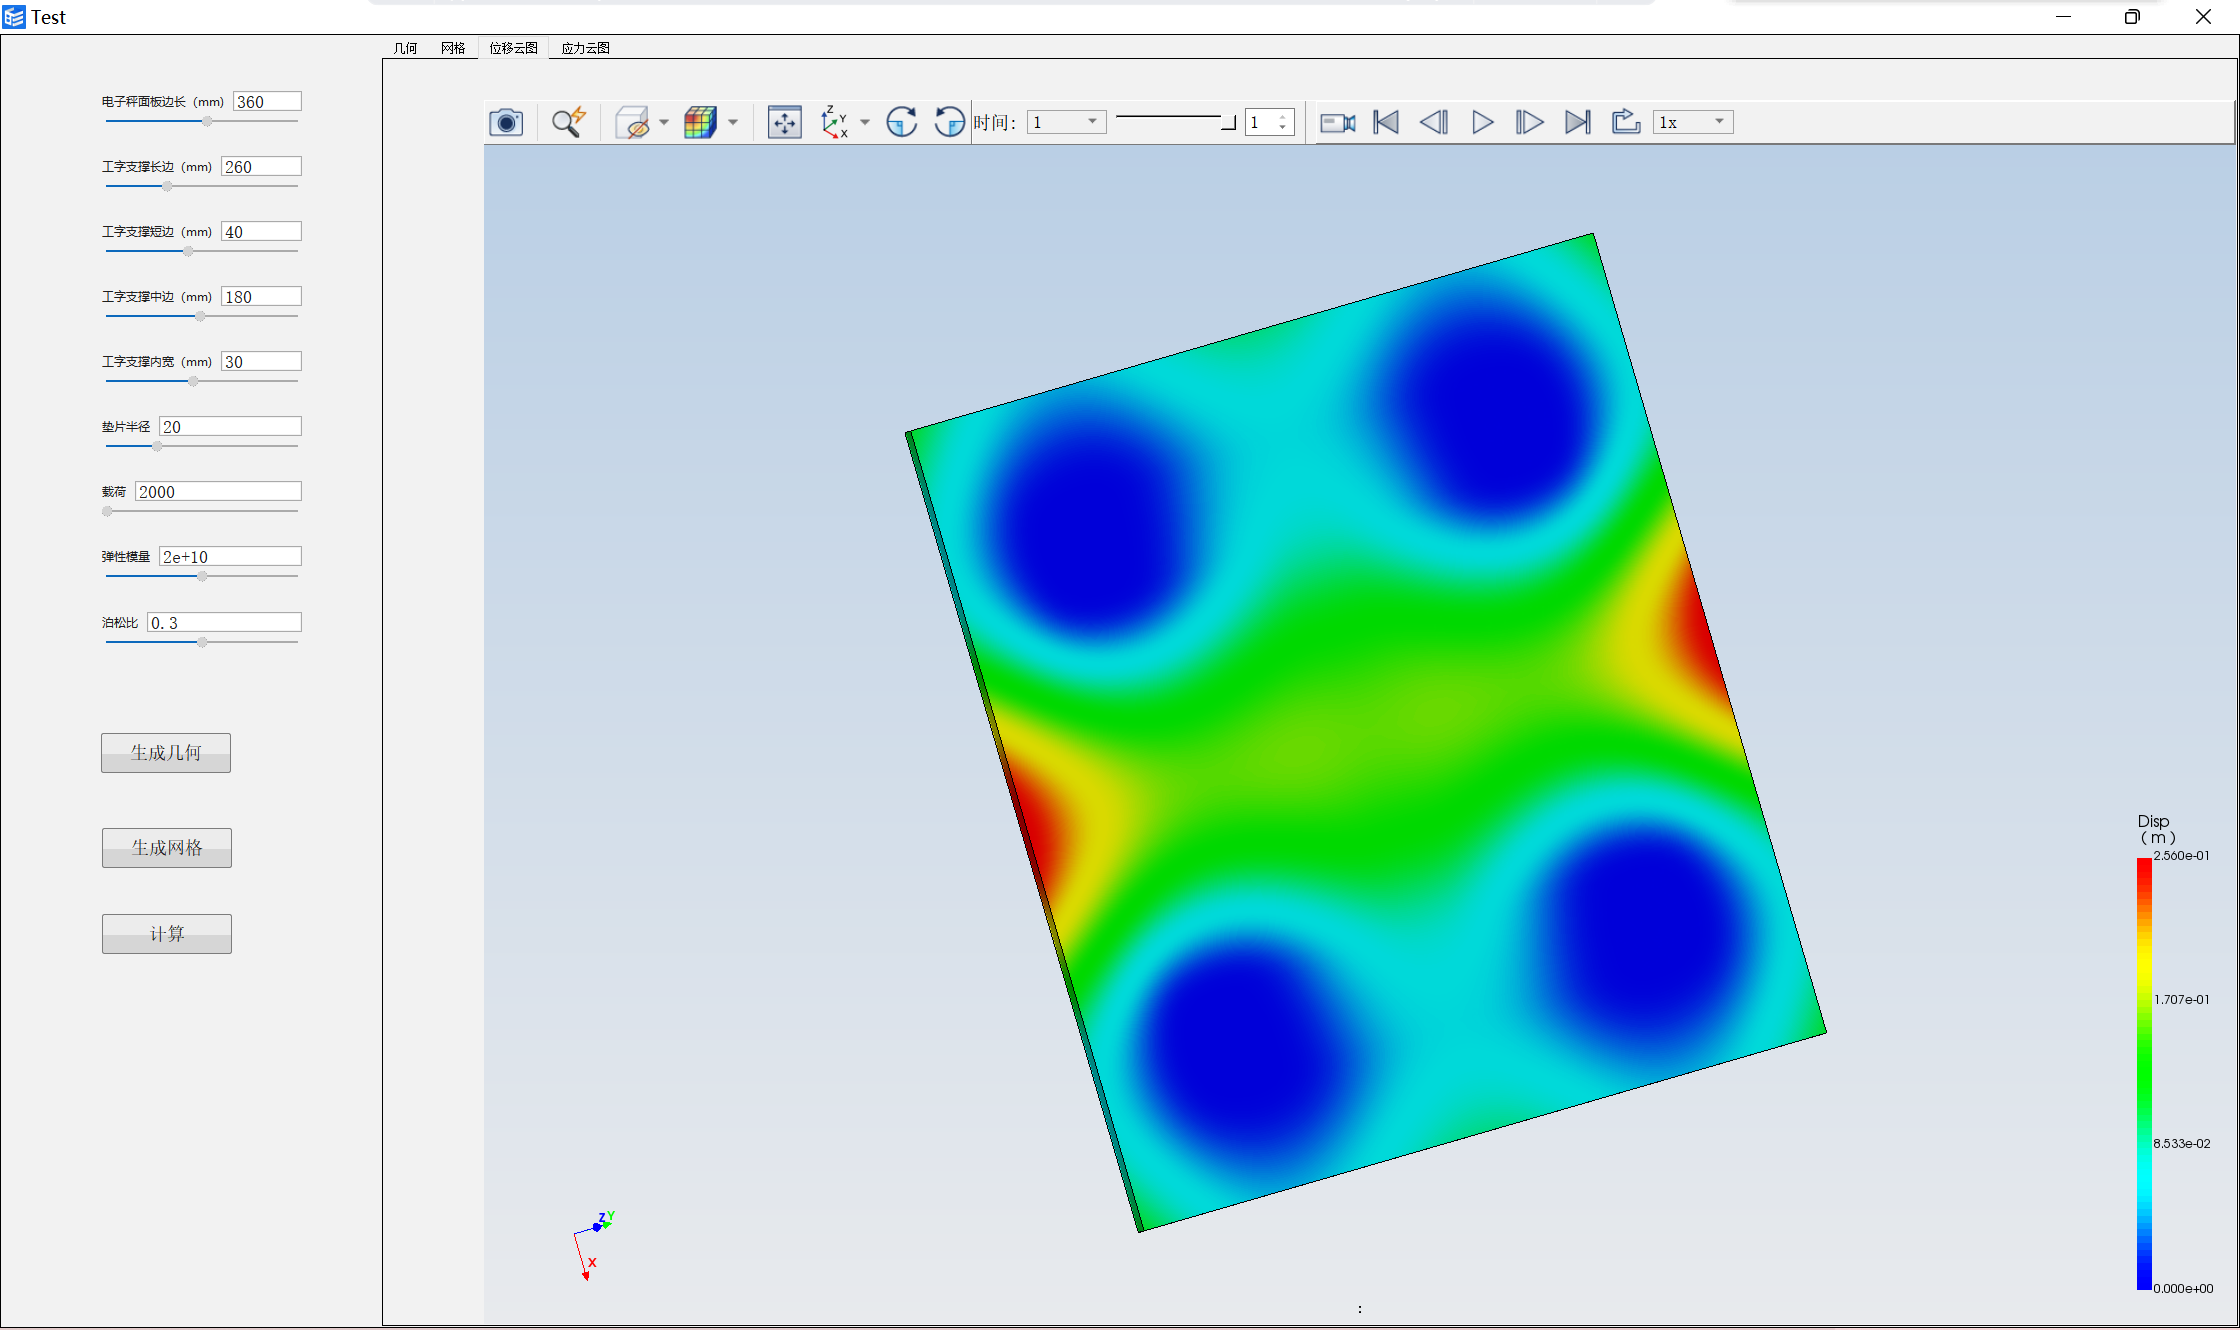Open the 1x playback speed dropdown
The width and height of the screenshot is (2240, 1330).
click(x=1692, y=122)
